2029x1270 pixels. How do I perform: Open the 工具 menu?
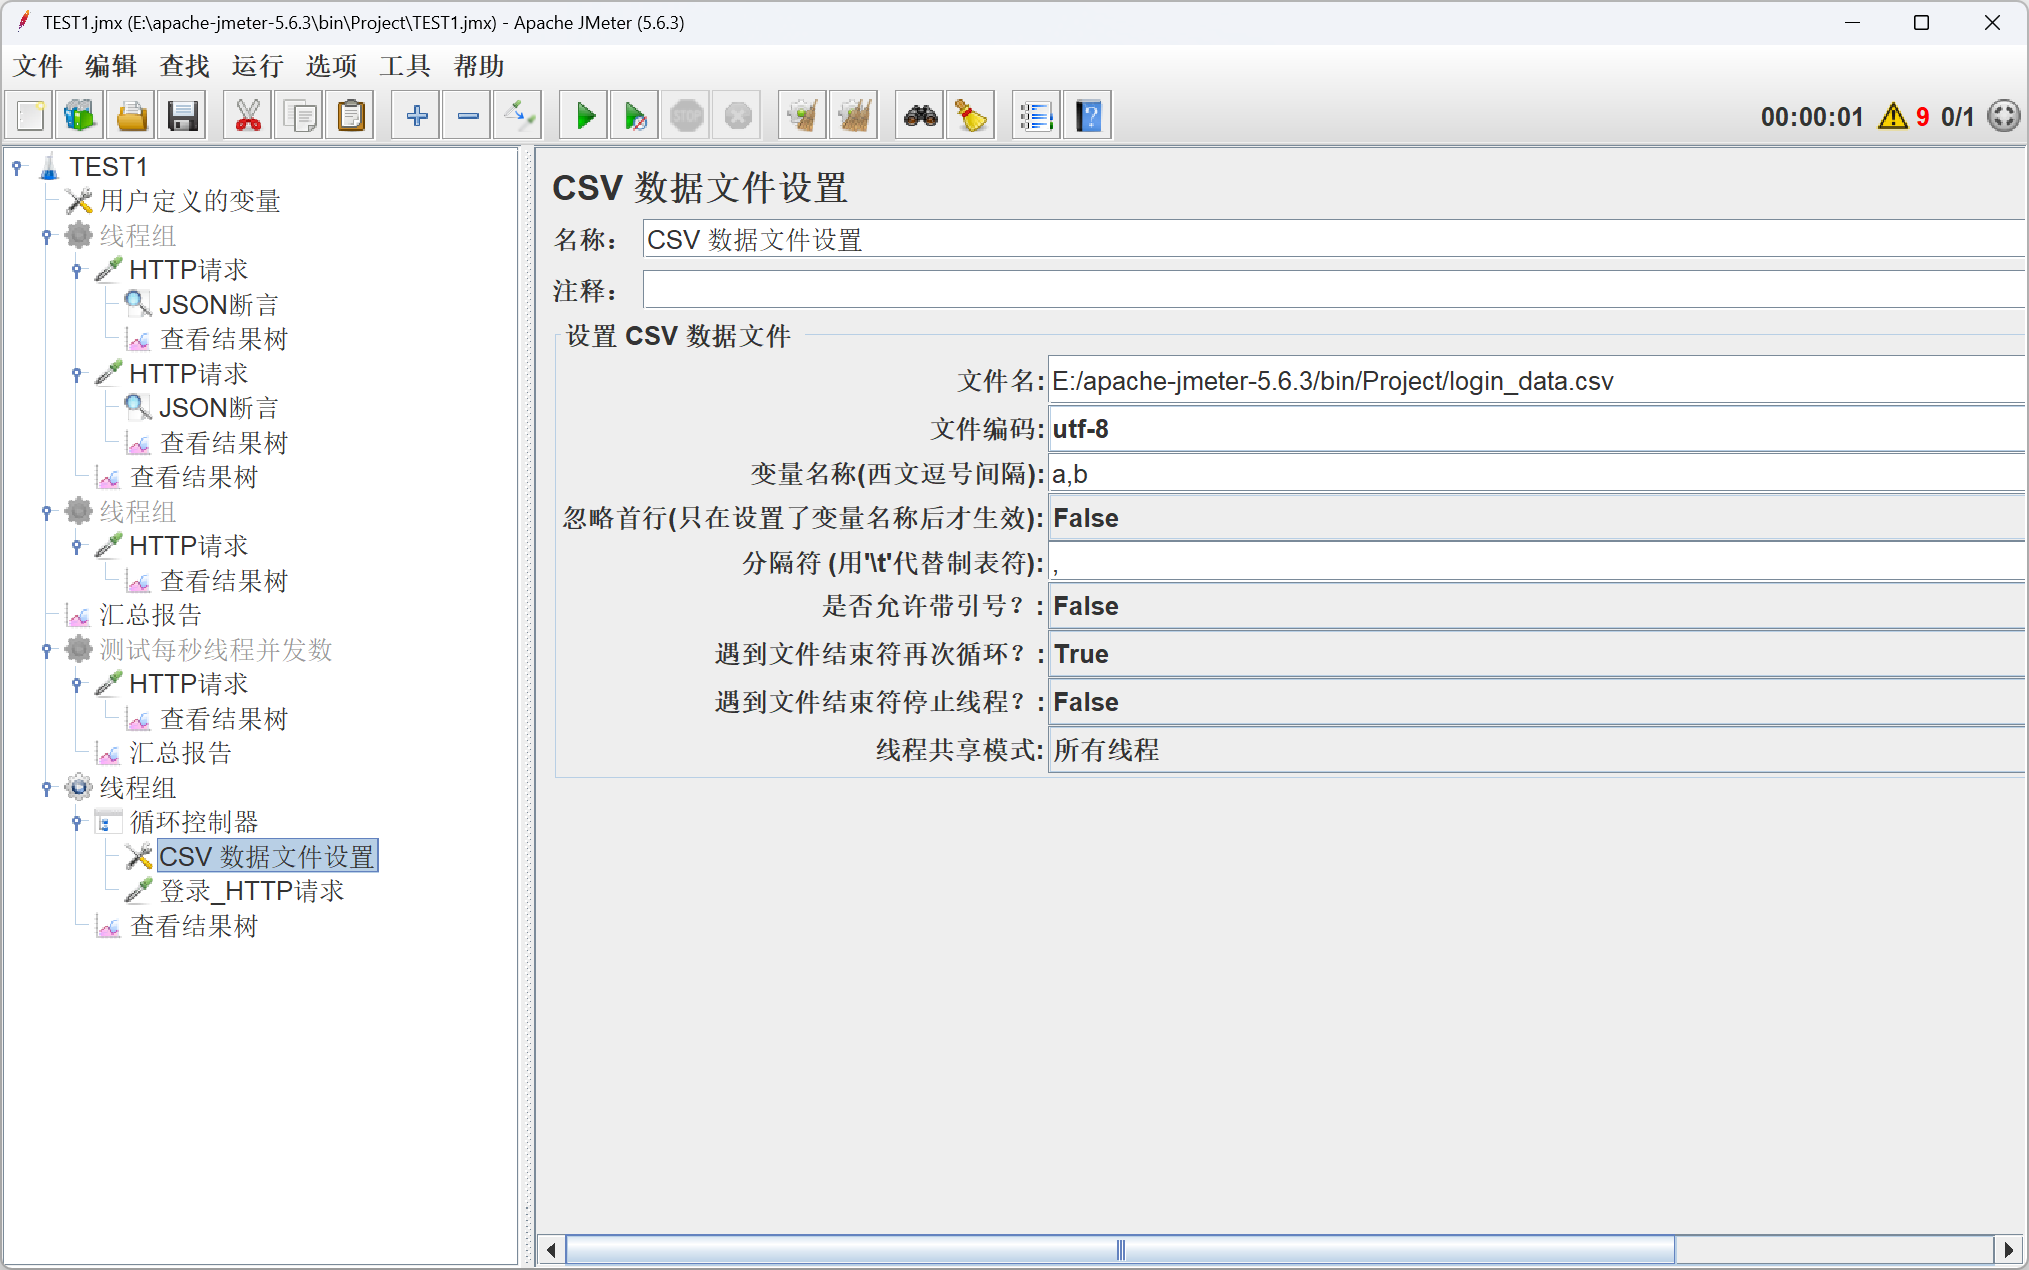pyautogui.click(x=405, y=66)
